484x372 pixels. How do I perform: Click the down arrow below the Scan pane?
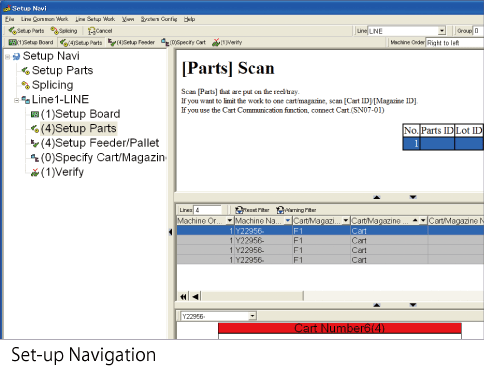[413, 197]
